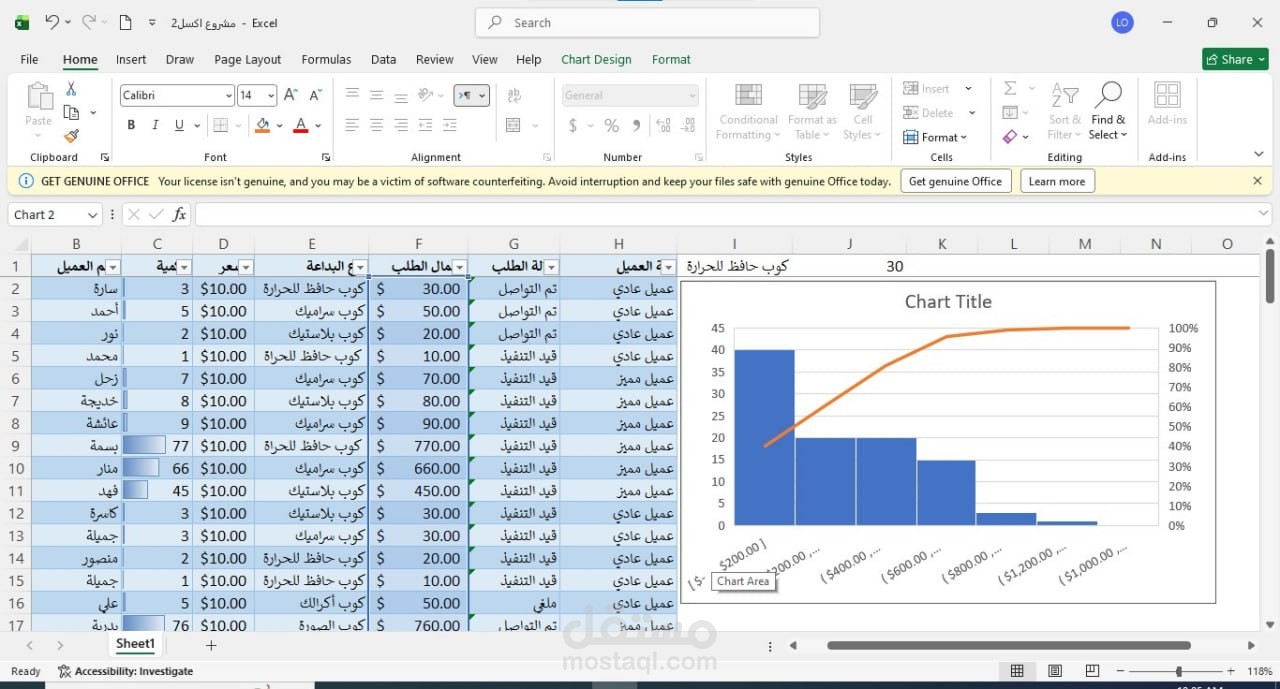The height and width of the screenshot is (689, 1280).
Task: Customize Quick Access Toolbar dropdown
Action: tap(152, 22)
